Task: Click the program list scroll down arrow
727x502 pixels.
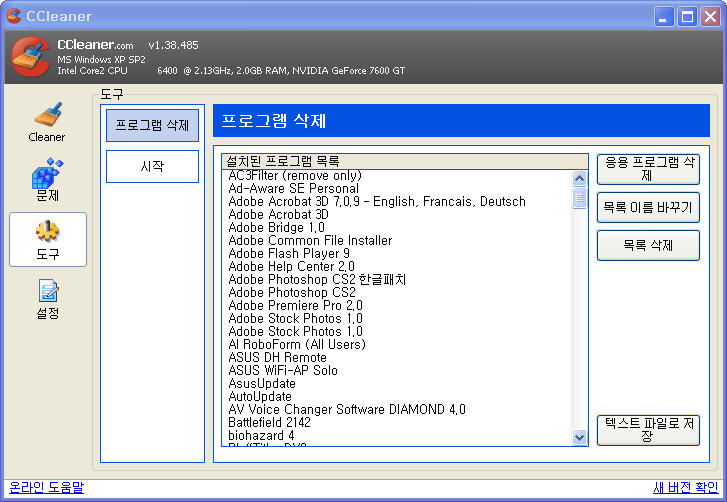Action: (x=579, y=437)
